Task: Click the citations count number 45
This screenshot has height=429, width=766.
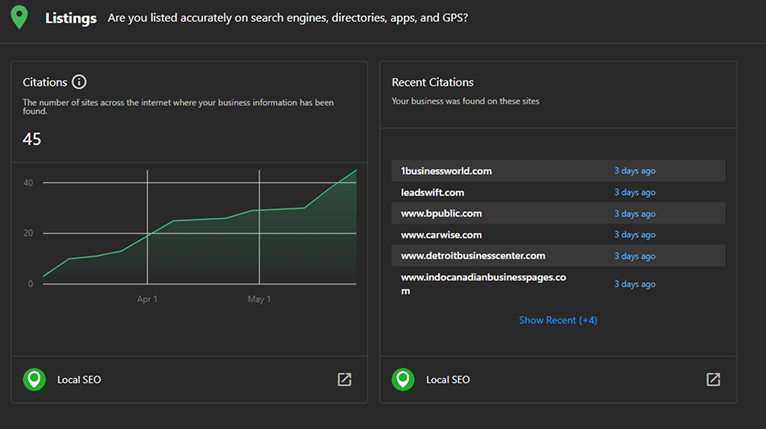Action: 32,139
